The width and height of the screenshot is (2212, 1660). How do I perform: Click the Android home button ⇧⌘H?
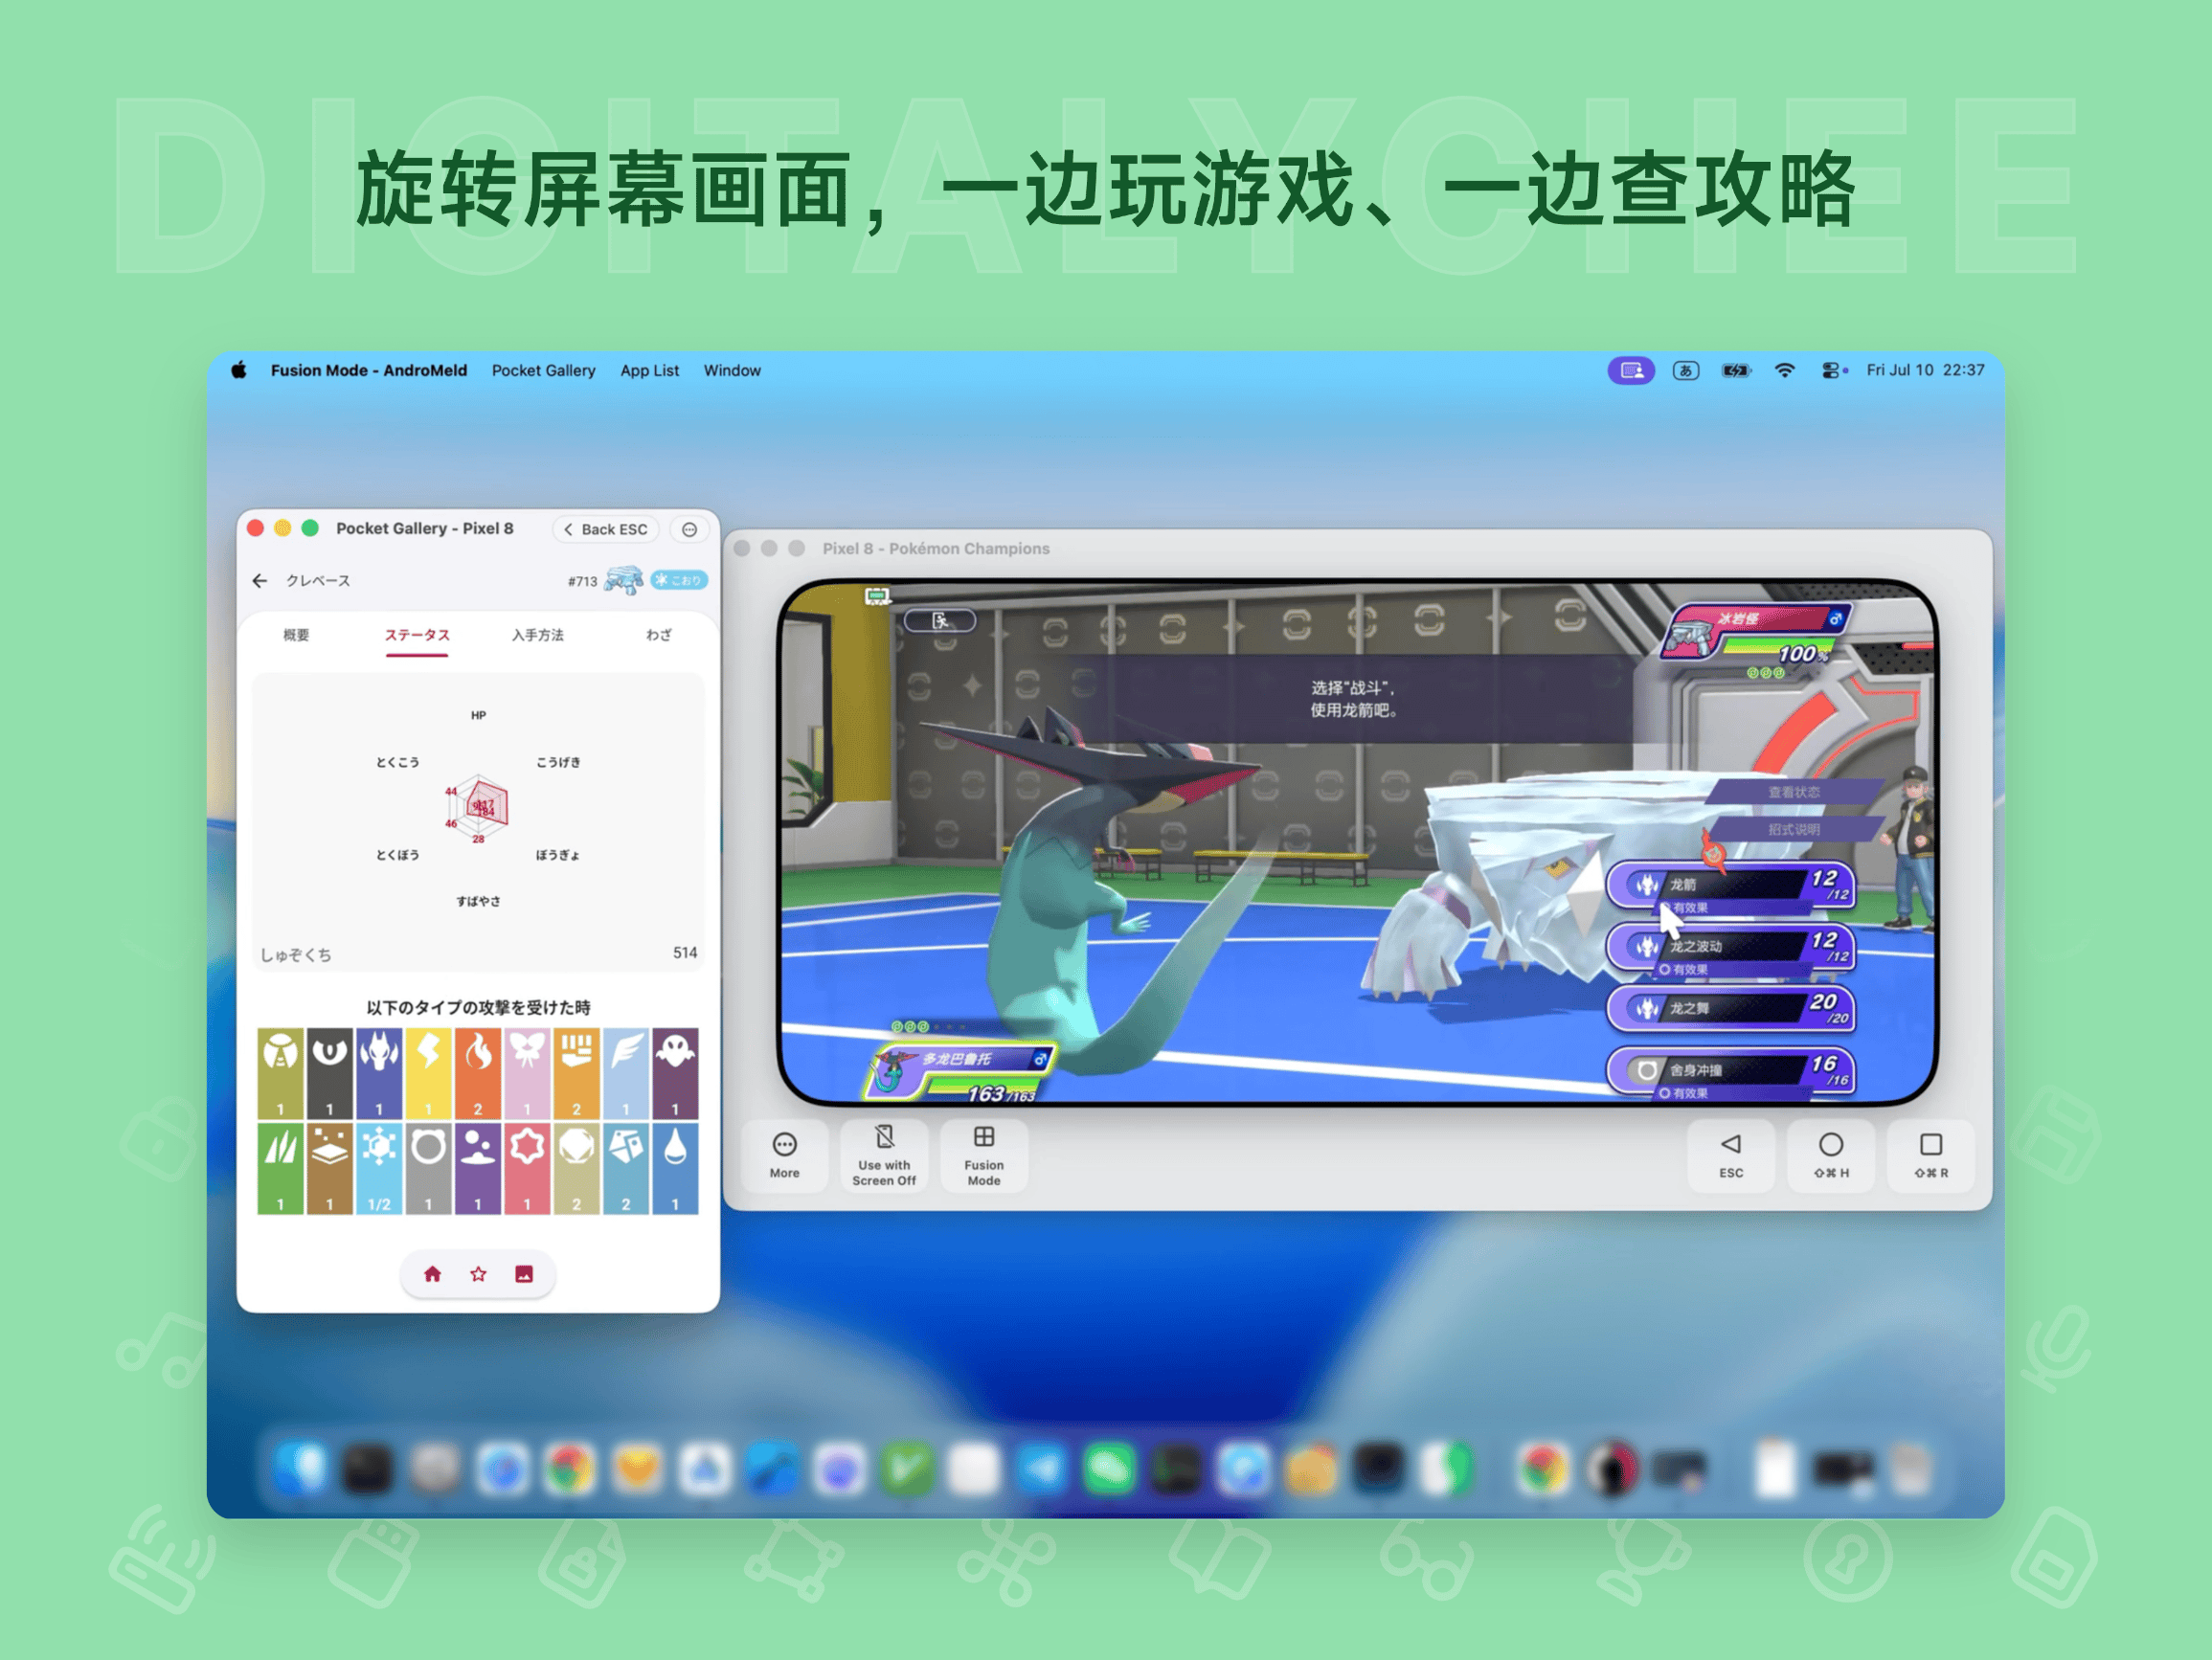pyautogui.click(x=1831, y=1156)
